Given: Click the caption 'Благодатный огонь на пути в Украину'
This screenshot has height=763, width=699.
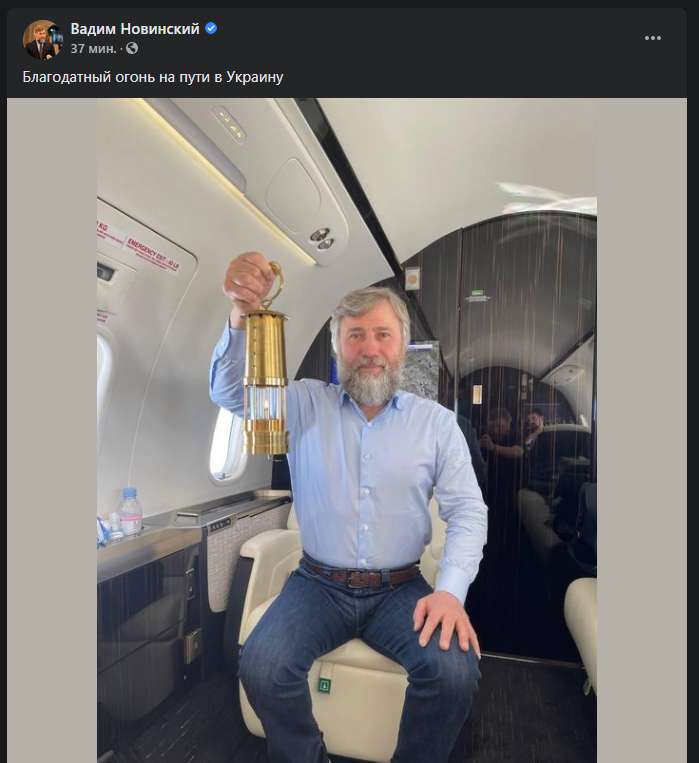Looking at the screenshot, I should pos(153,77).
